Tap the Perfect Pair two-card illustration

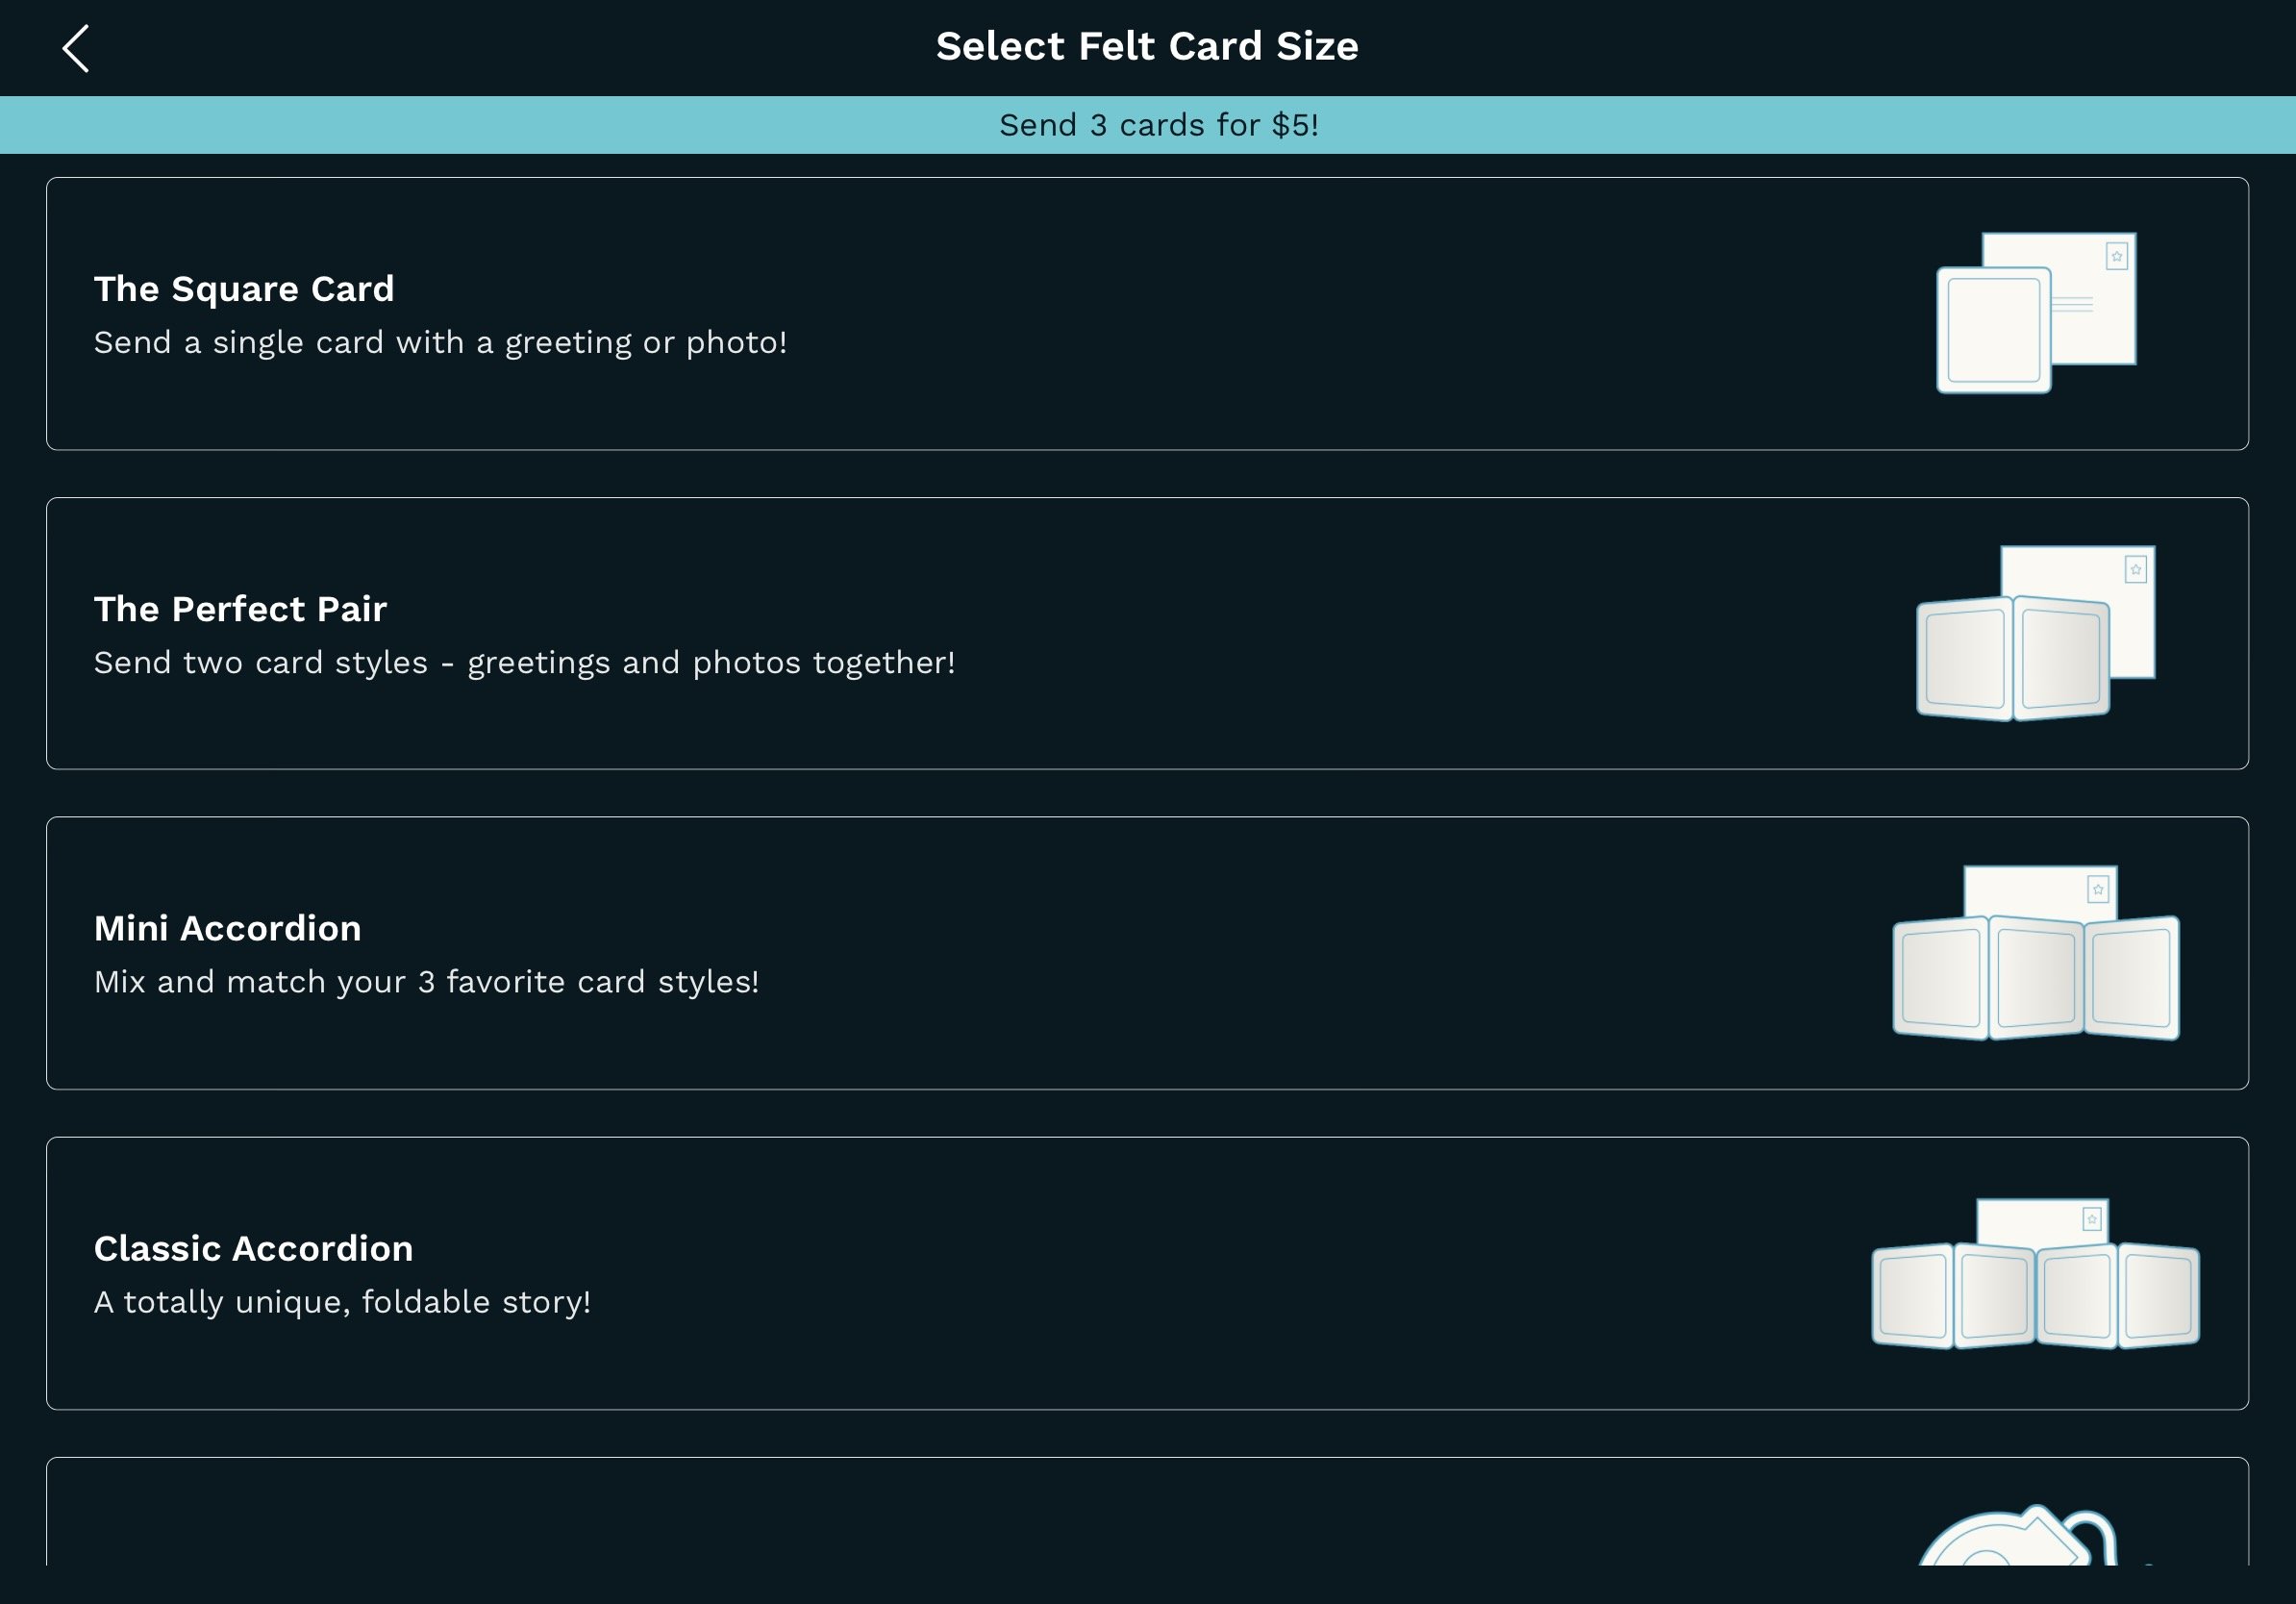pyautogui.click(x=2035, y=633)
